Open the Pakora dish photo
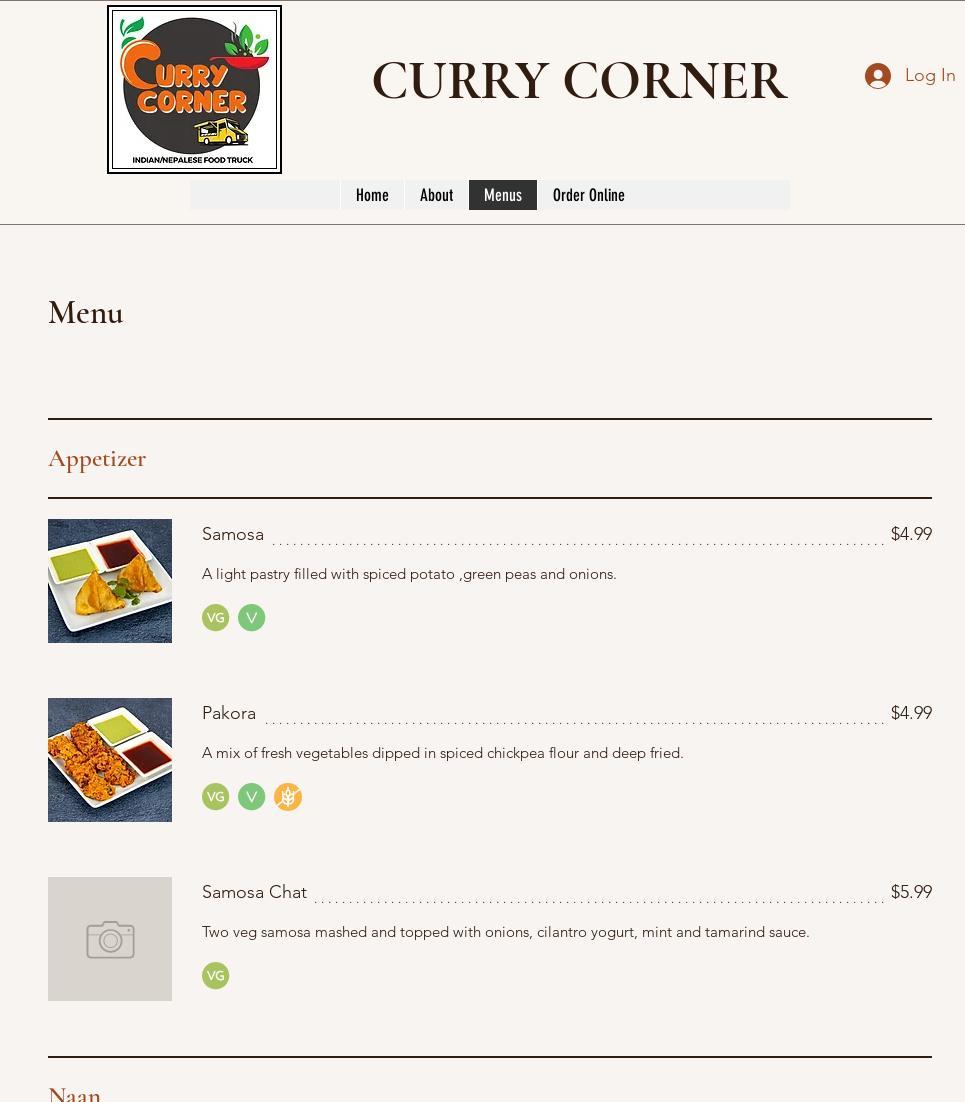This screenshot has height=1102, width=965. point(110,760)
